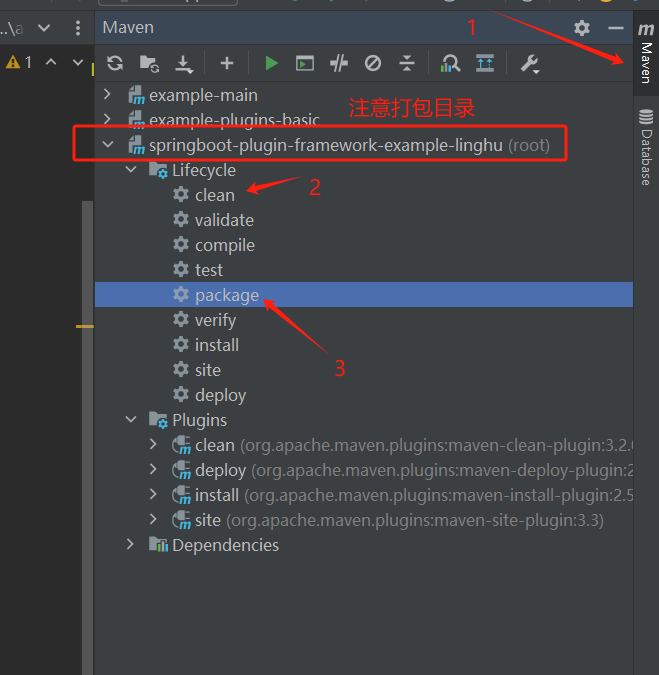Open editor tab options three-dot menu
This screenshot has width=659, height=675.
click(x=77, y=28)
